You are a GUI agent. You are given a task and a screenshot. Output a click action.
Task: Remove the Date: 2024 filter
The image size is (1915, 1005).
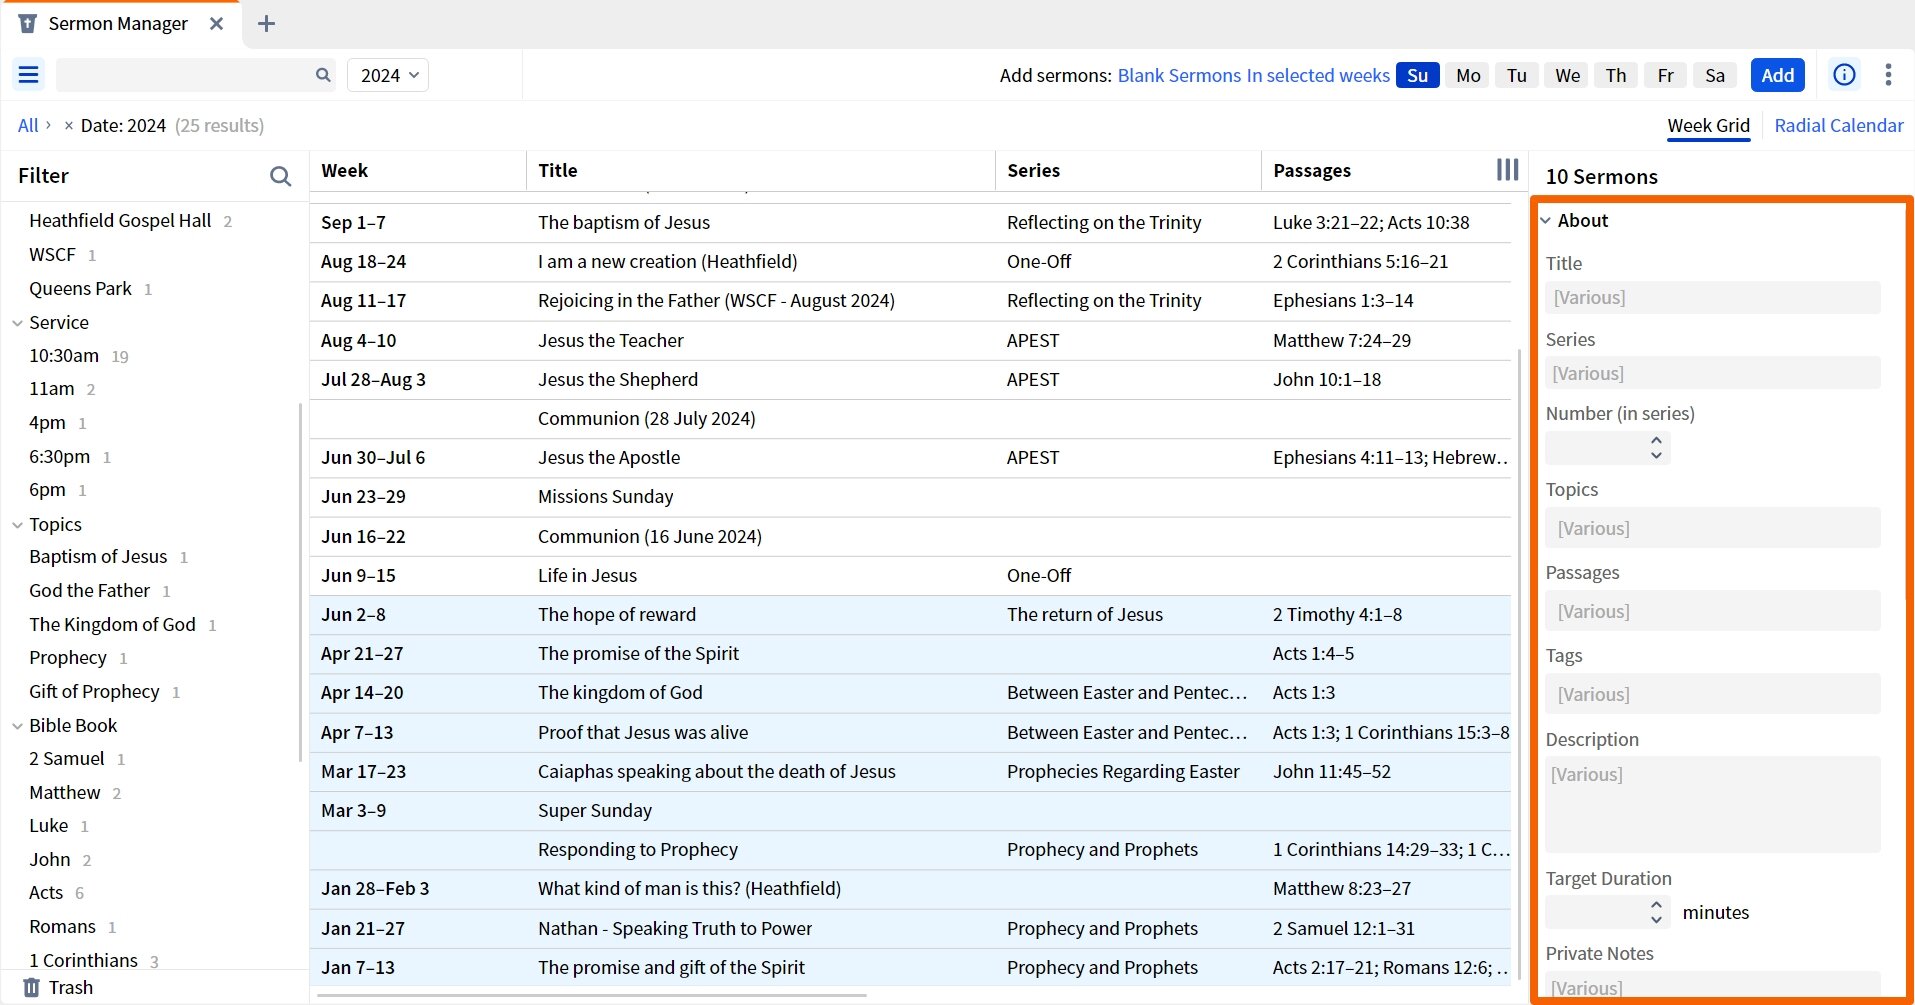pos(68,126)
